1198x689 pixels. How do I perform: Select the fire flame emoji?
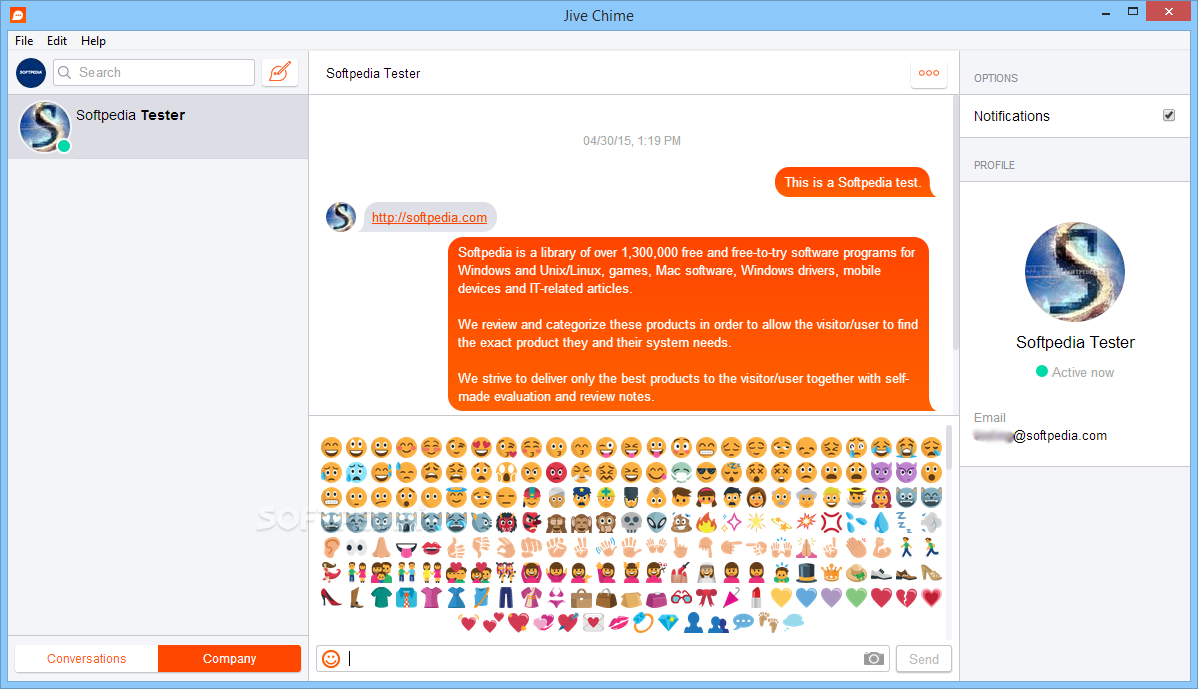point(706,522)
